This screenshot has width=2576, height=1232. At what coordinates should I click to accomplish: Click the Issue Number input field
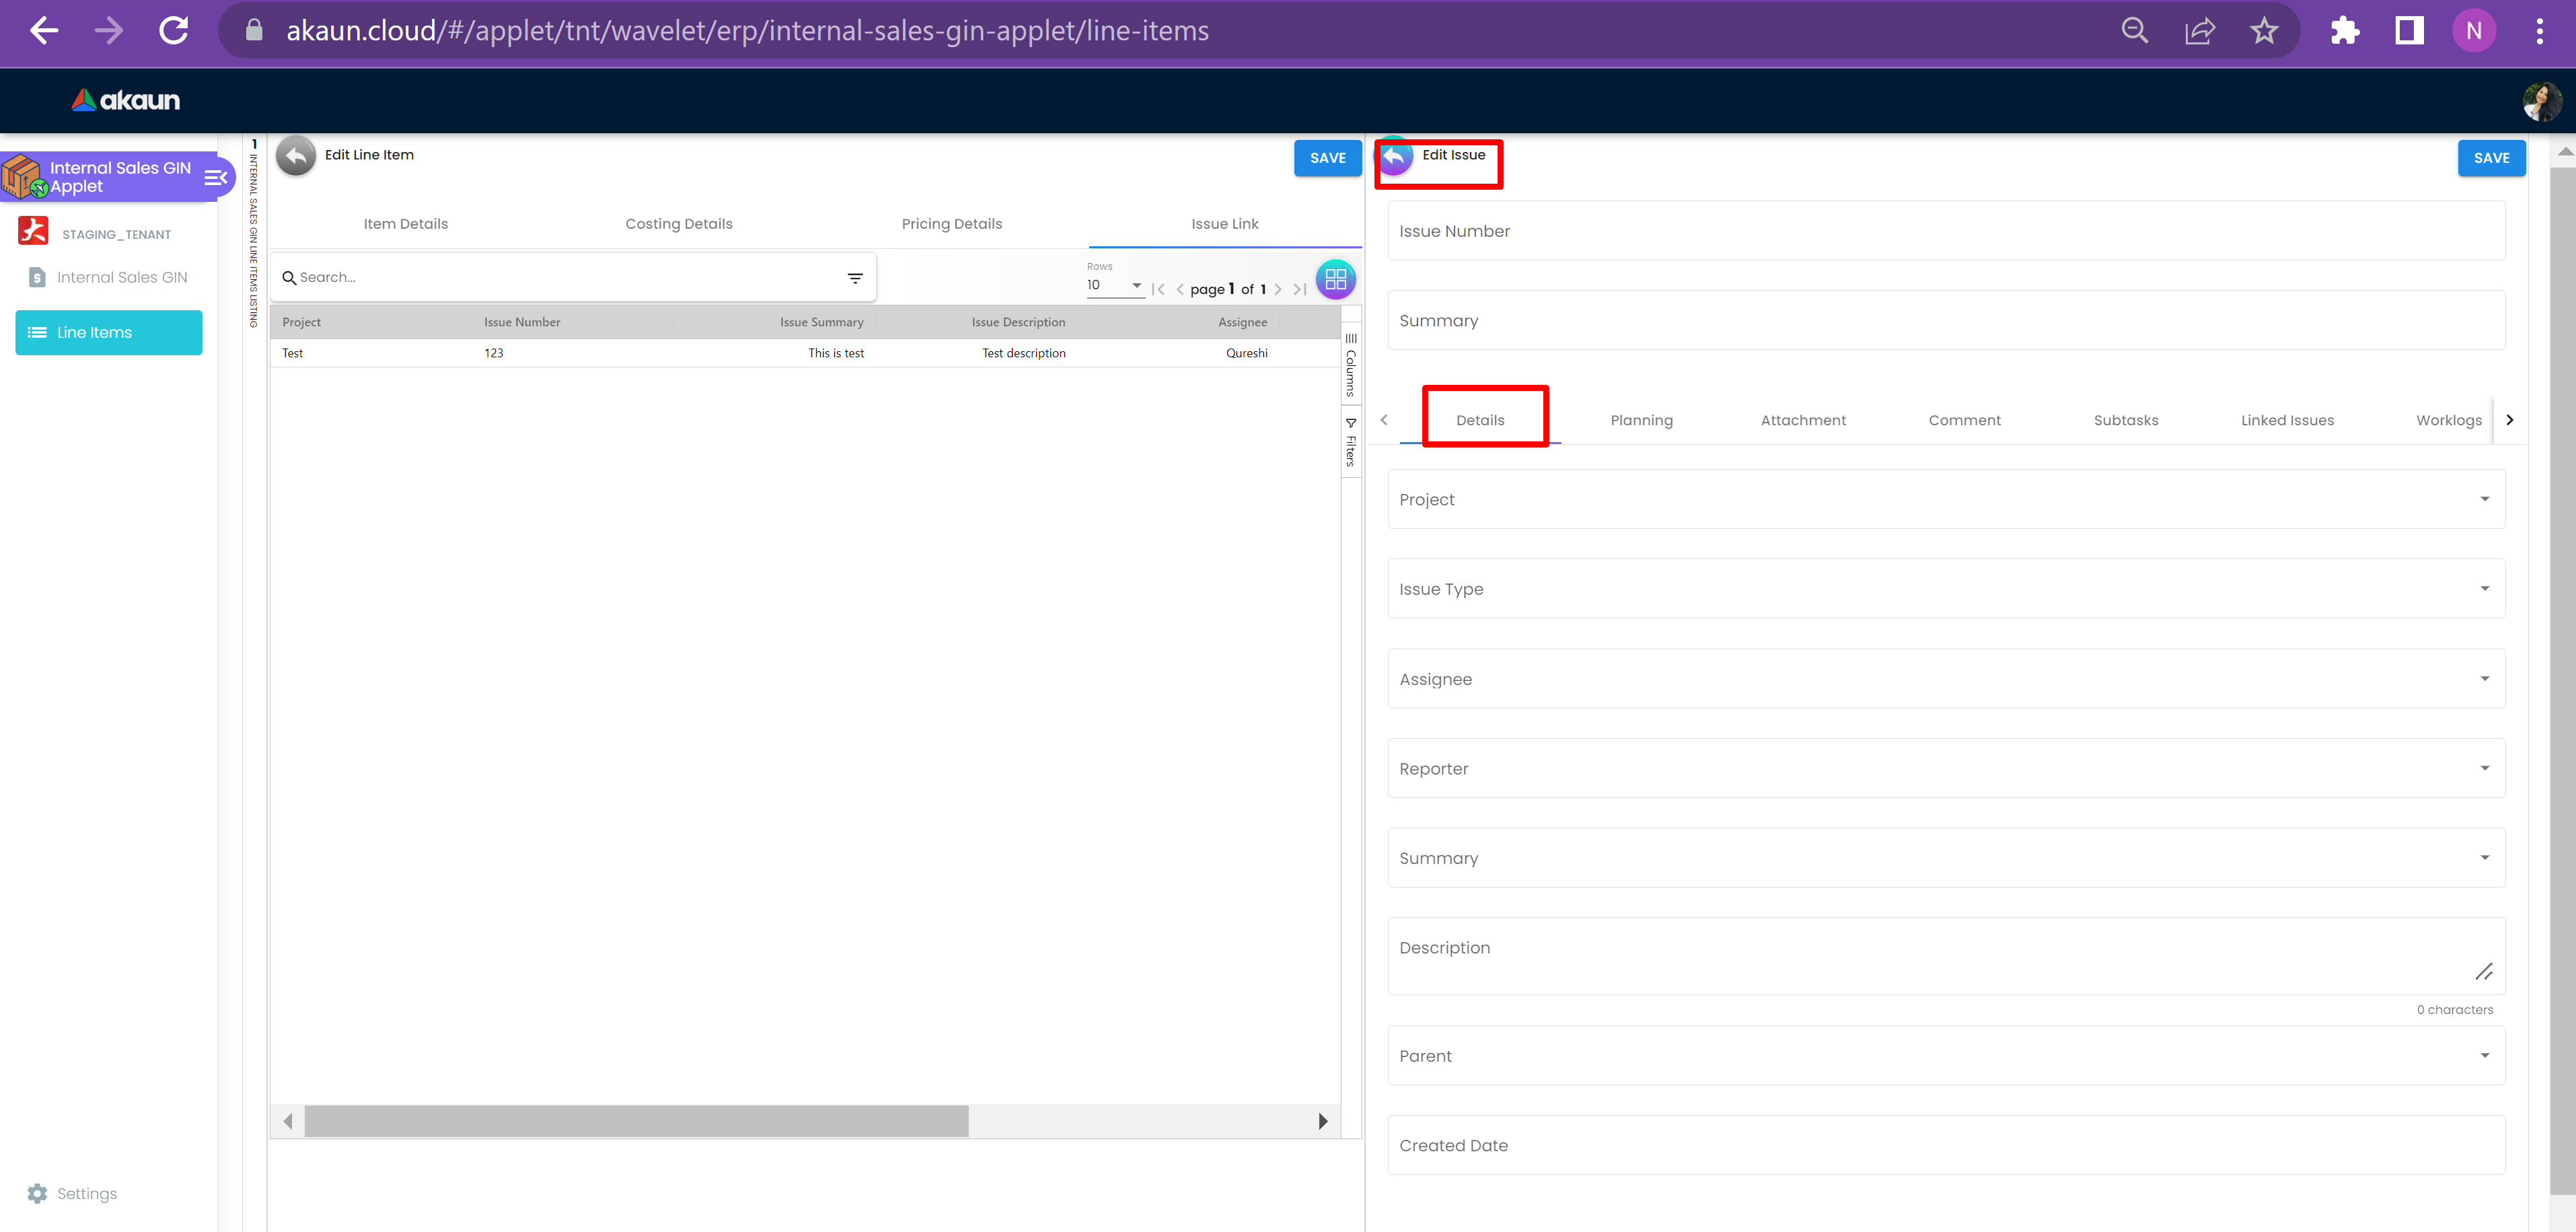click(1945, 231)
